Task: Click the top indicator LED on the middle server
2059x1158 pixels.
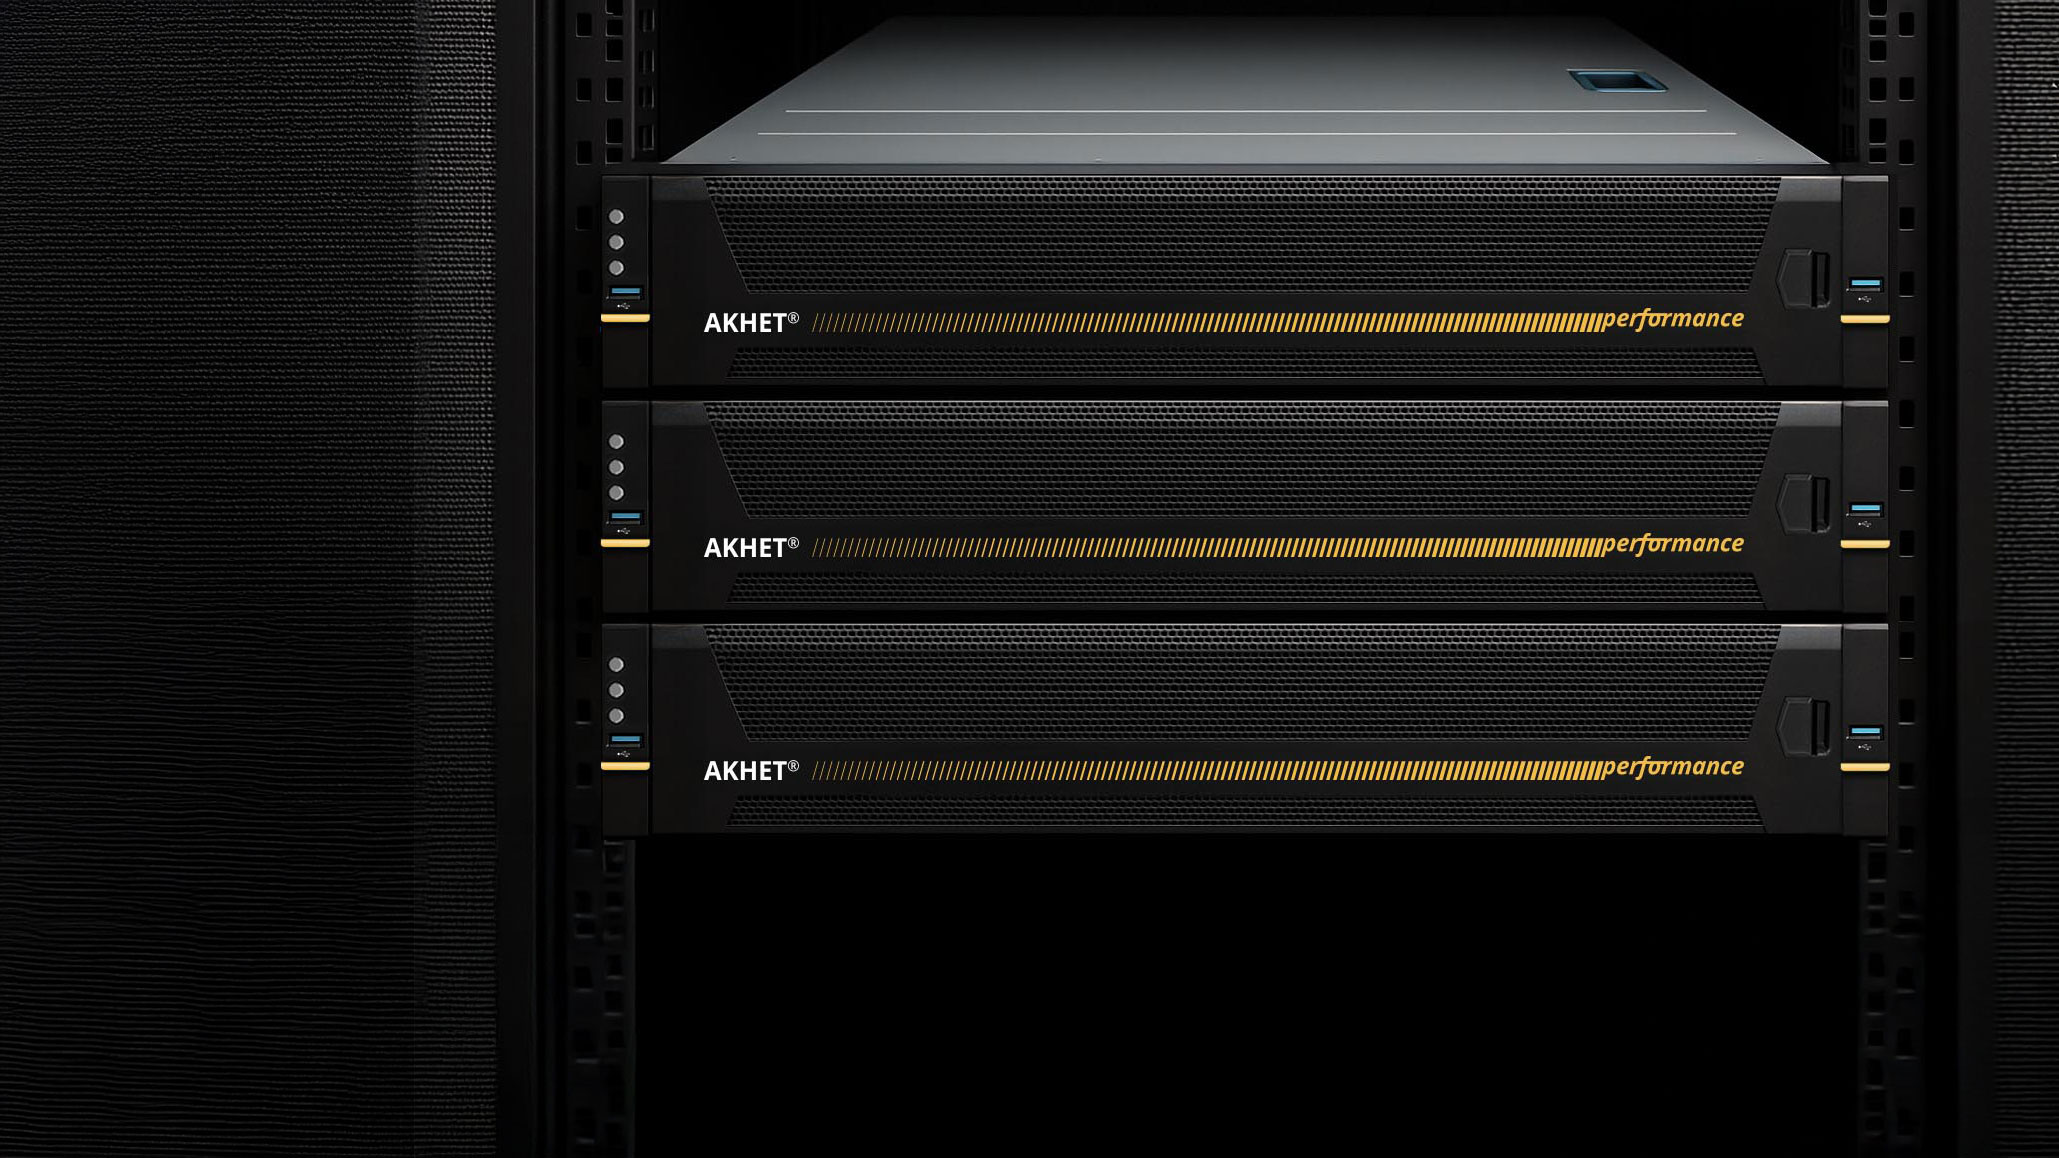Action: (616, 442)
